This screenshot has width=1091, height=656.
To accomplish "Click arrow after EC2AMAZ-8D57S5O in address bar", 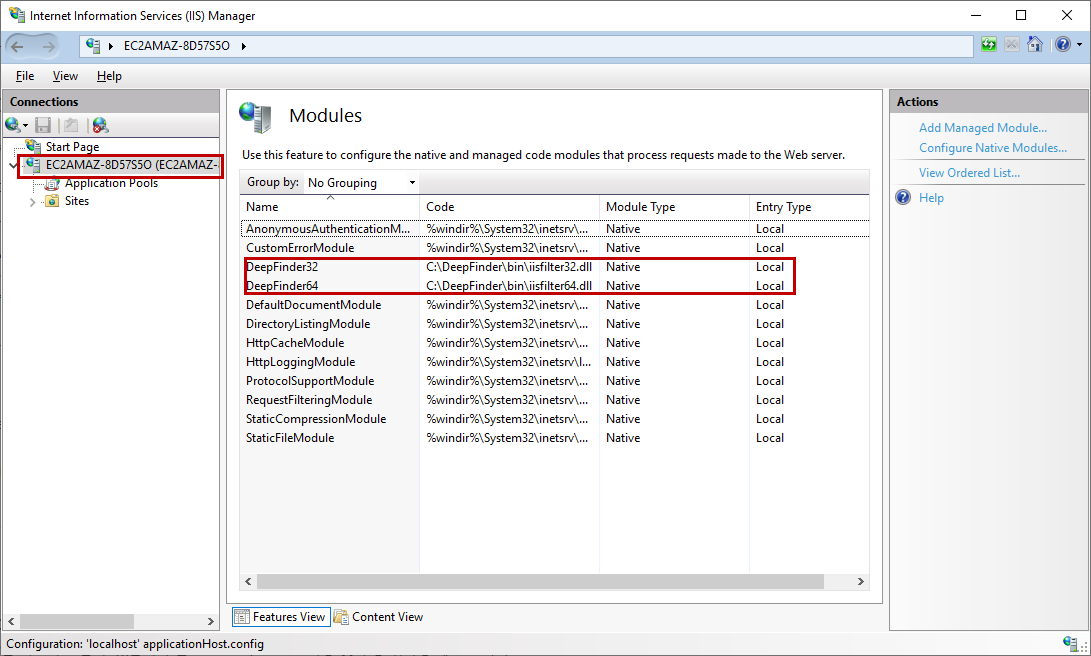I will (244, 47).
